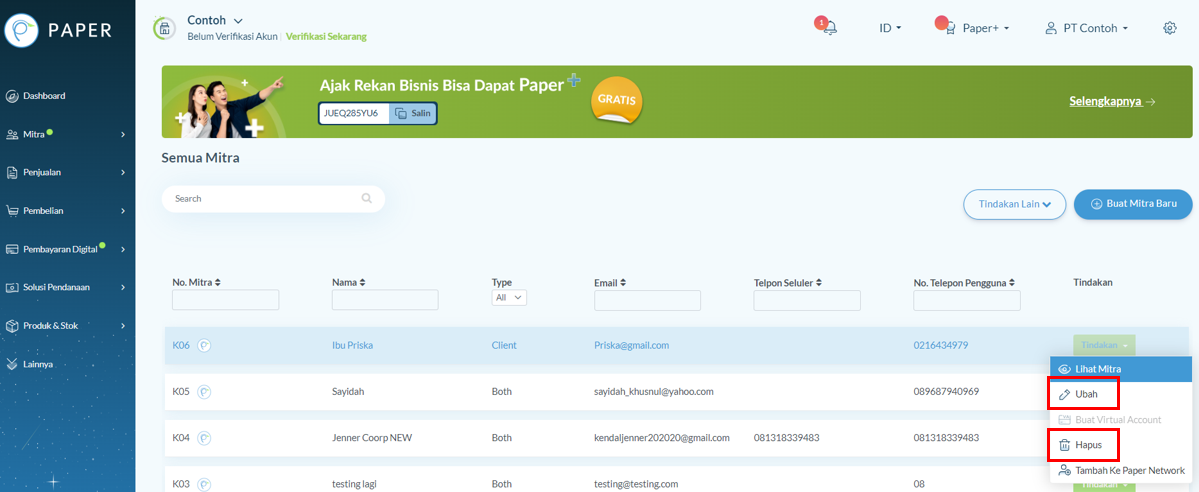The height and width of the screenshot is (492, 1199).
Task: Click the Mitra people icon in sidebar
Action: click(11, 135)
